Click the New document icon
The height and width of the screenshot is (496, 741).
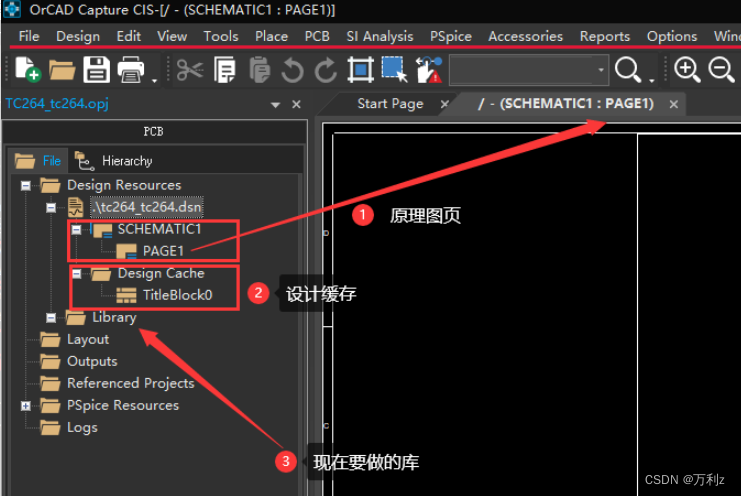[x=28, y=69]
